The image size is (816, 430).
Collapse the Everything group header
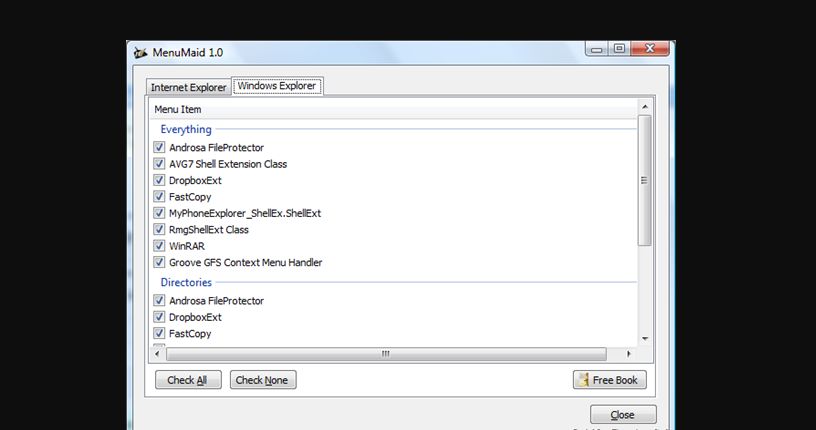(186, 129)
